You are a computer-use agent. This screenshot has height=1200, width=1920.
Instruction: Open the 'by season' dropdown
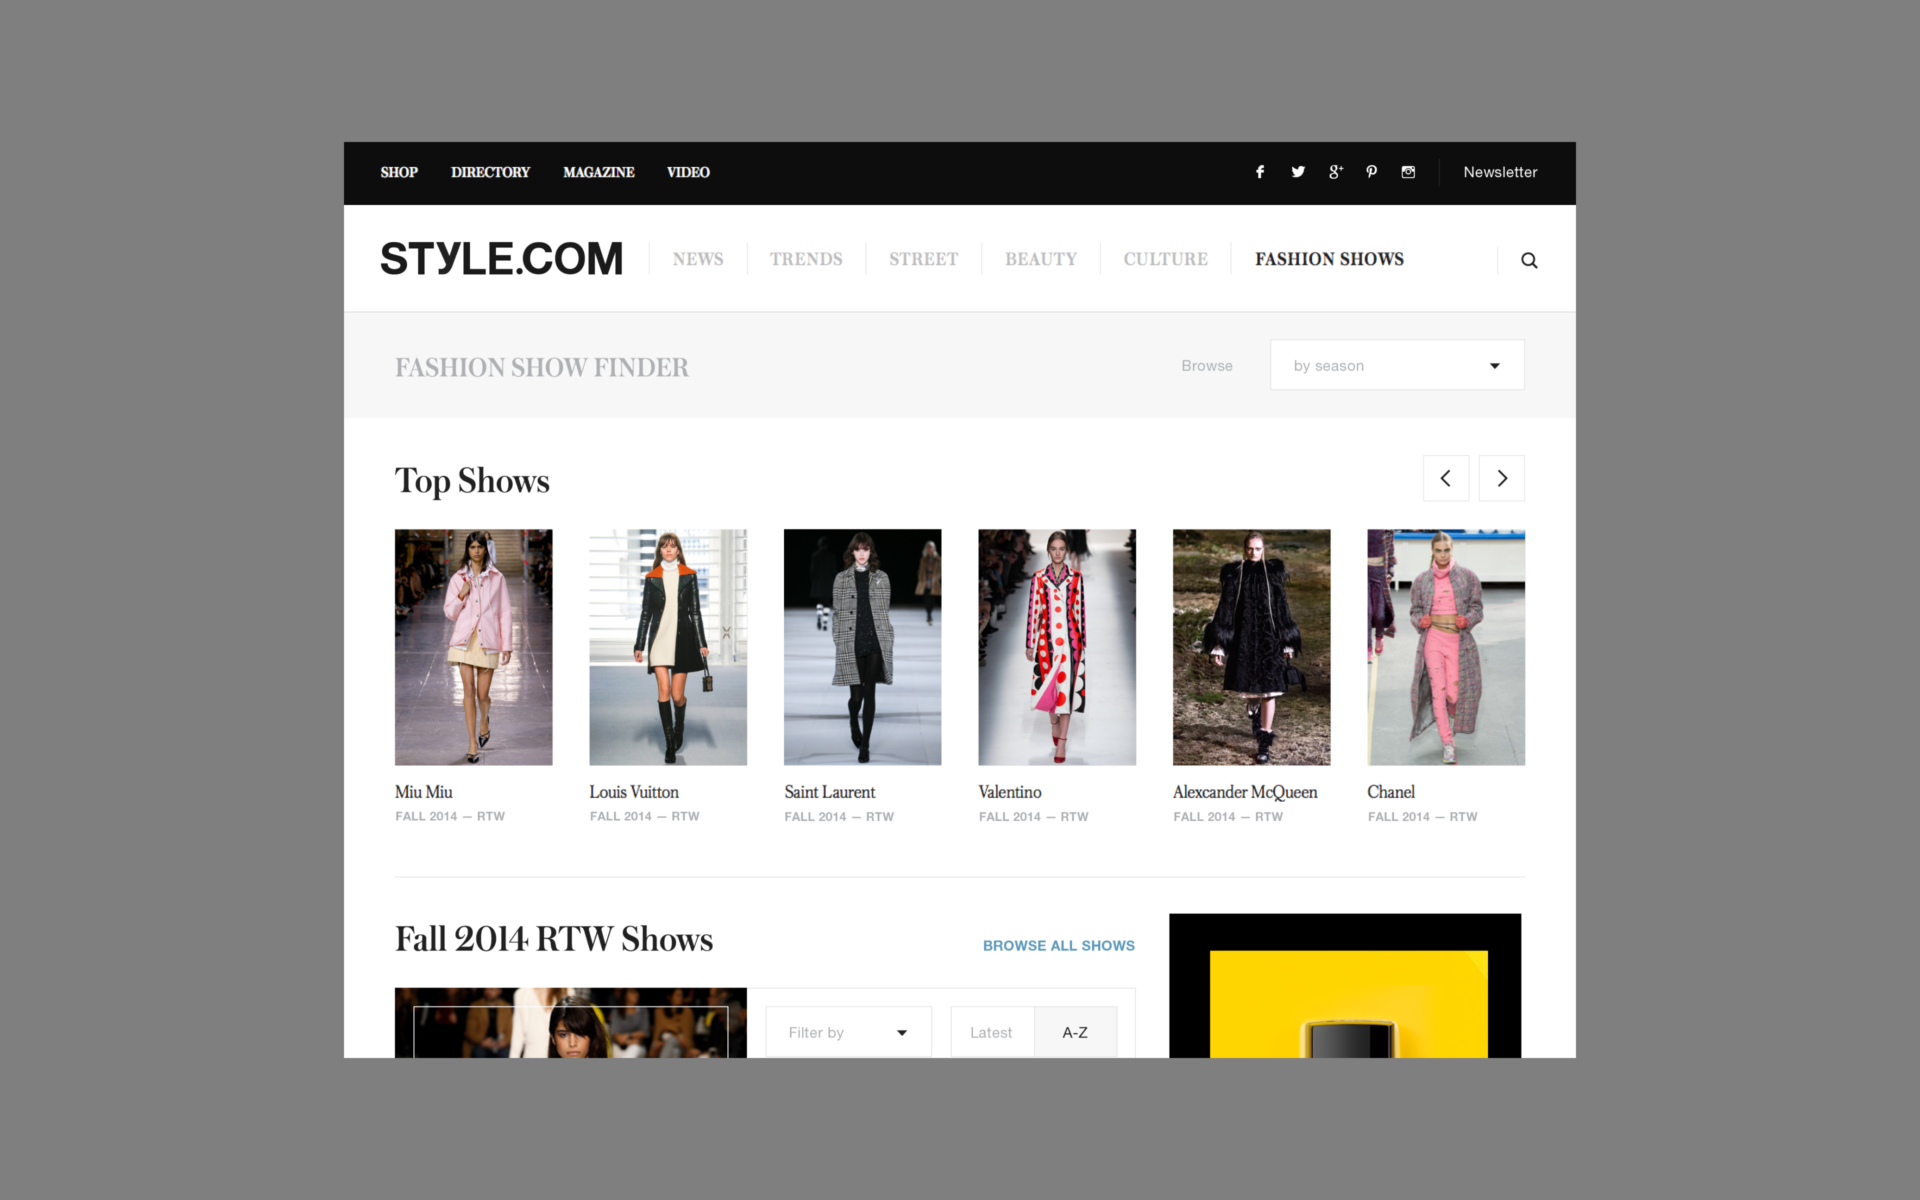1396,365
